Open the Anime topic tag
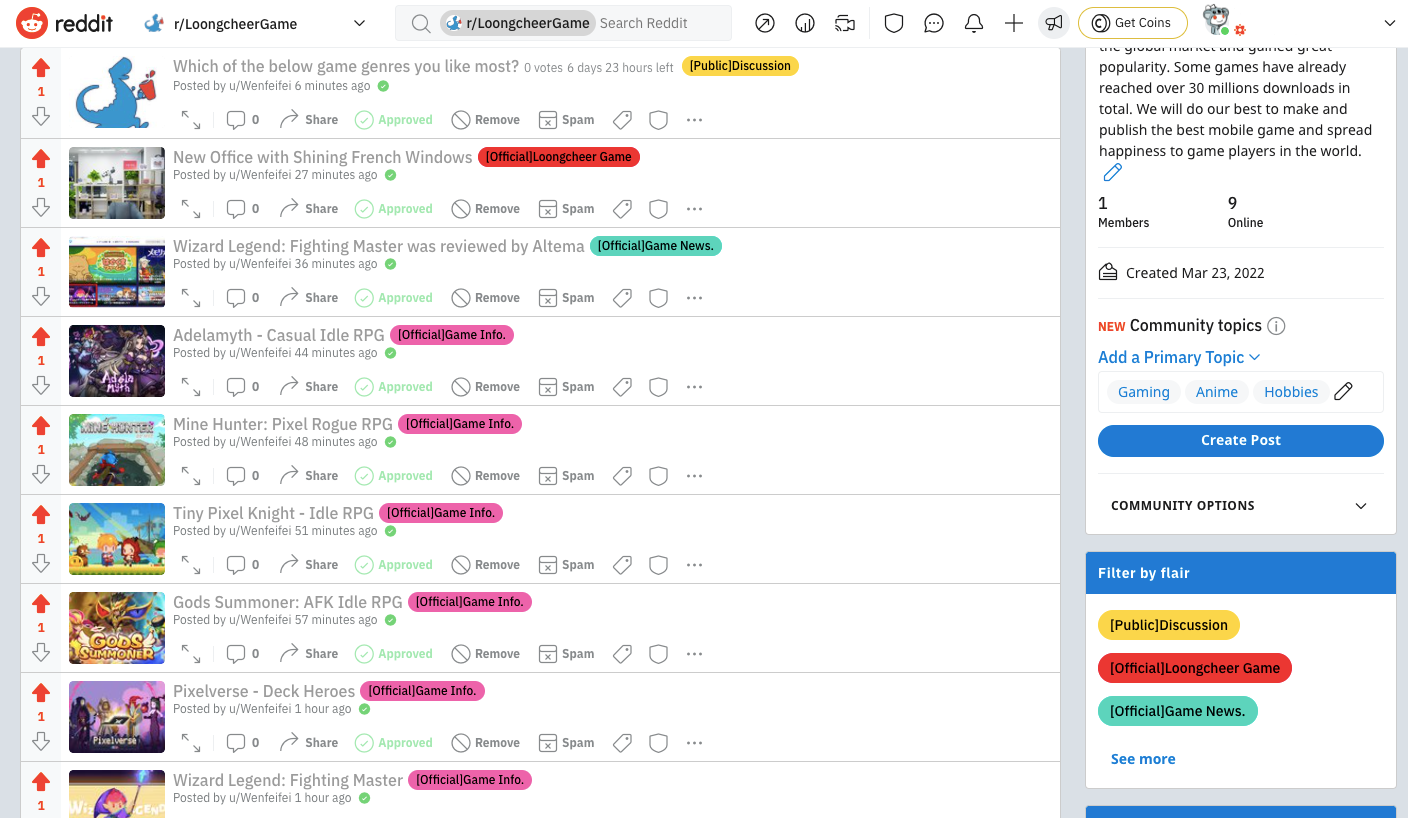The image size is (1408, 818). (x=1217, y=392)
